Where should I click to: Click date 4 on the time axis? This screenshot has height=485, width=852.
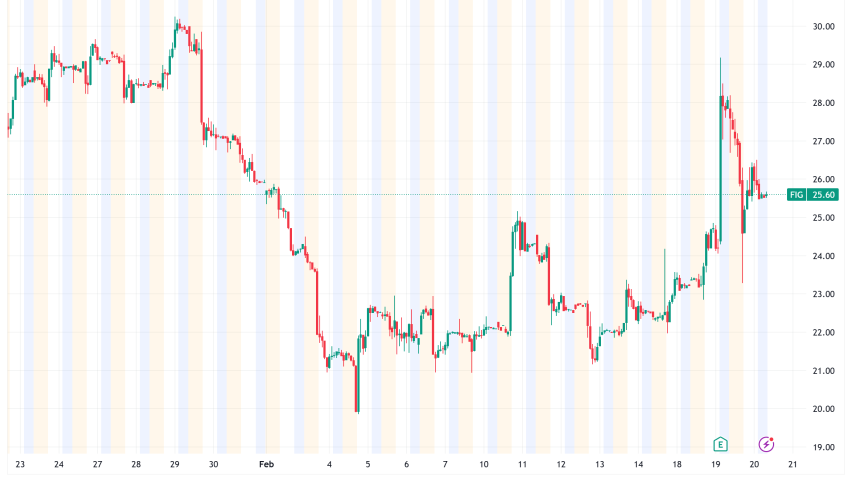tap(329, 465)
